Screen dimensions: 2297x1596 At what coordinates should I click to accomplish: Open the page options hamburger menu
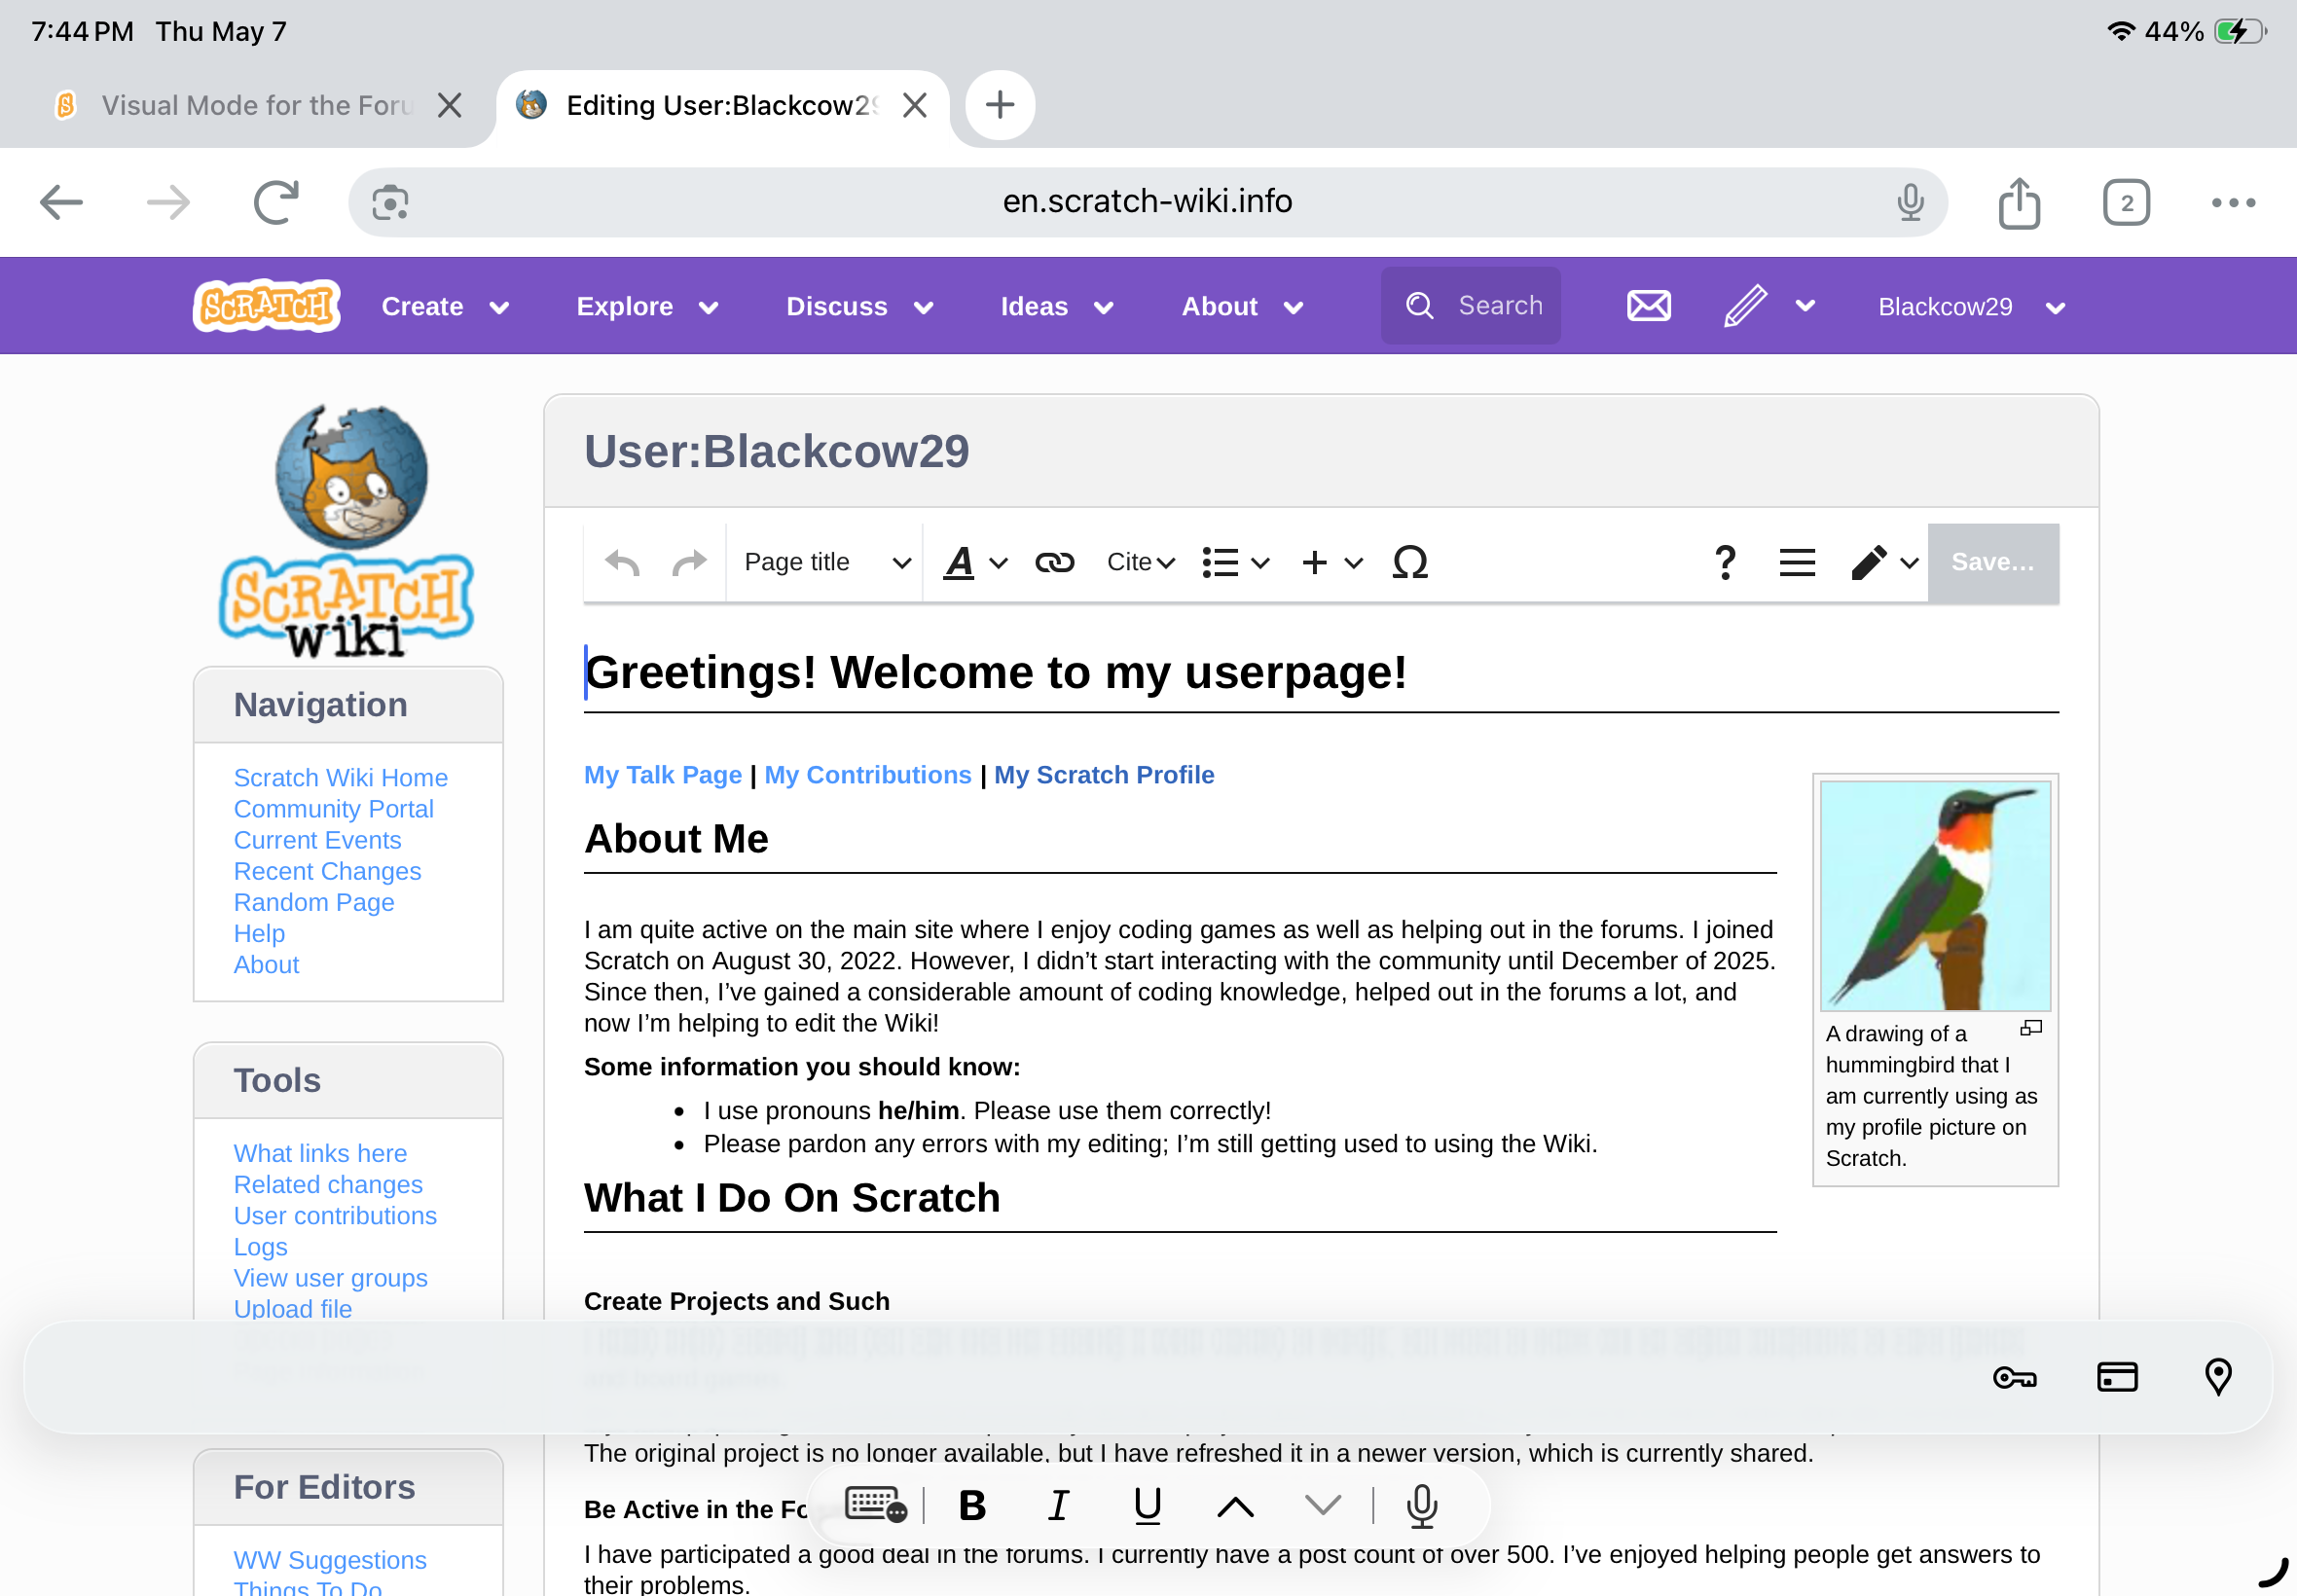(x=1797, y=563)
